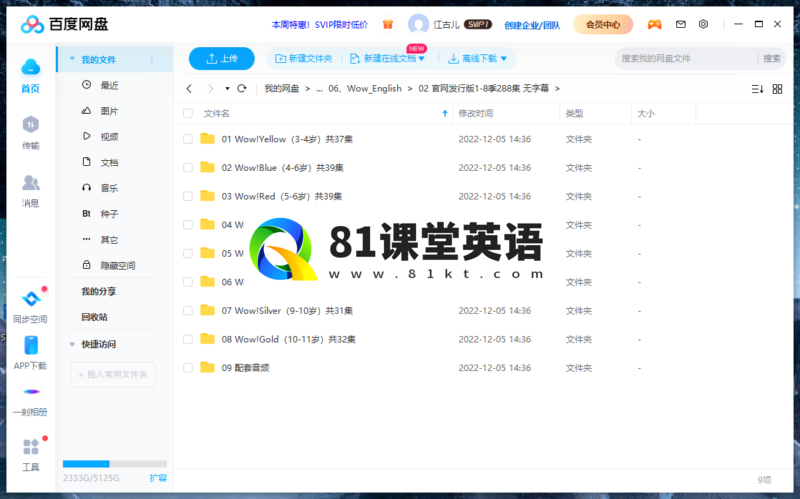Tick the checkbox for 08 Wow!Gold
Image resolution: width=800 pixels, height=499 pixels.
pyautogui.click(x=188, y=339)
